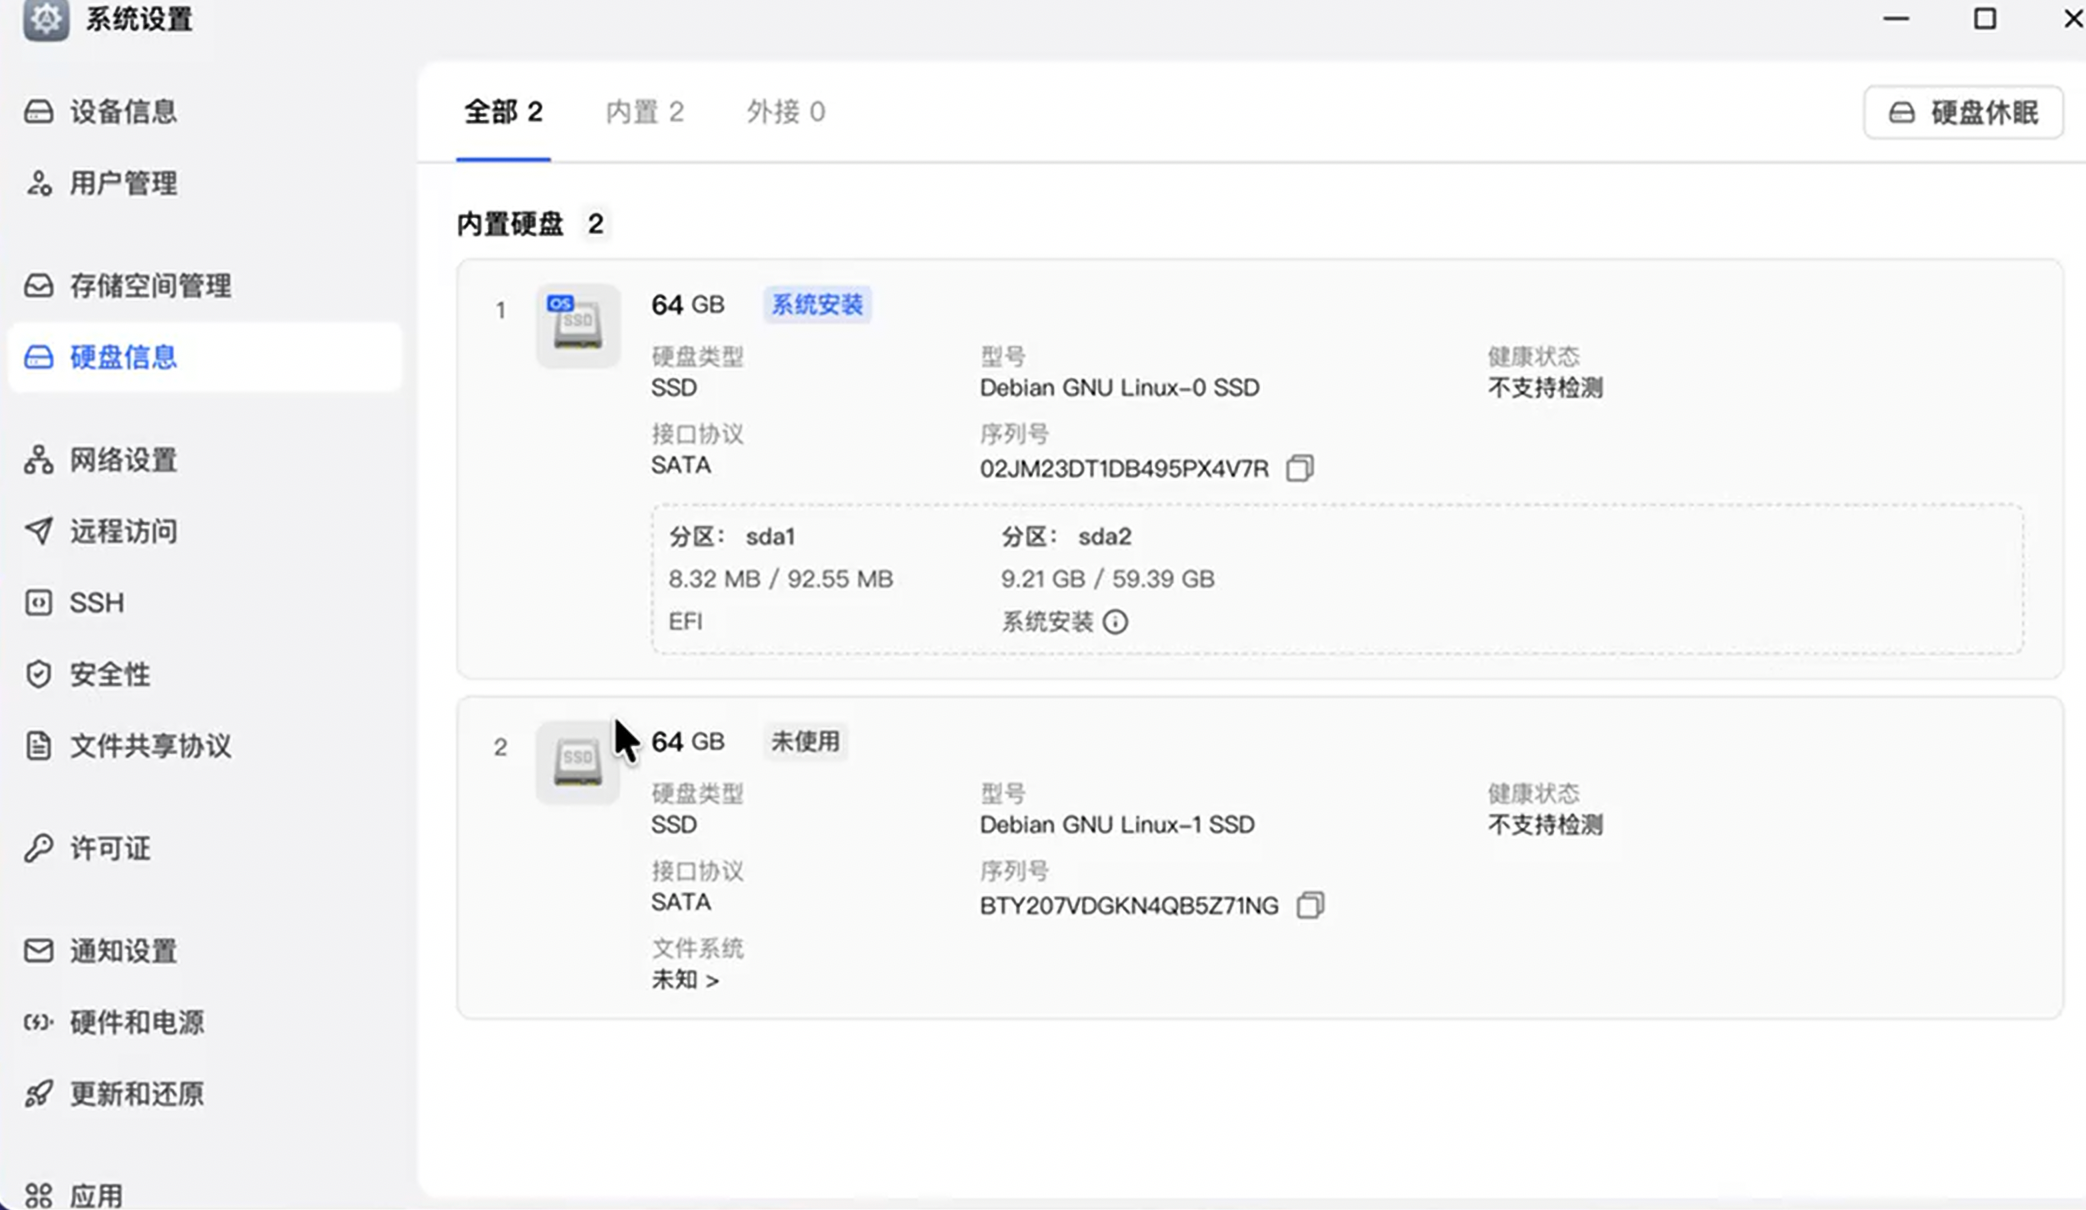Expand the 未知 file system details

pos(685,980)
